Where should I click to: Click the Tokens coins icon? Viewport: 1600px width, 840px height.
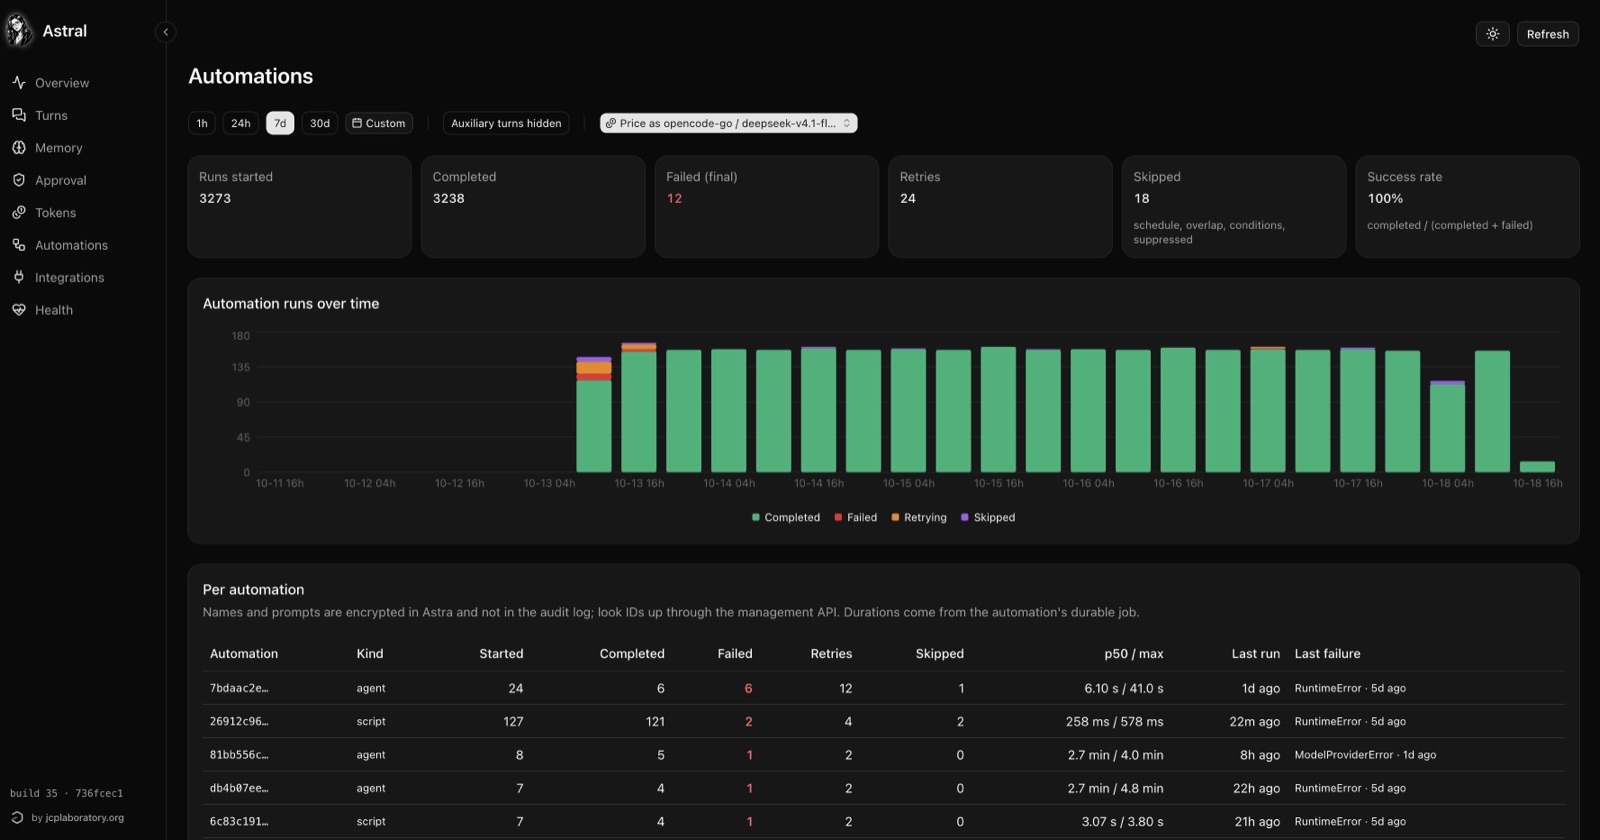[x=19, y=213]
